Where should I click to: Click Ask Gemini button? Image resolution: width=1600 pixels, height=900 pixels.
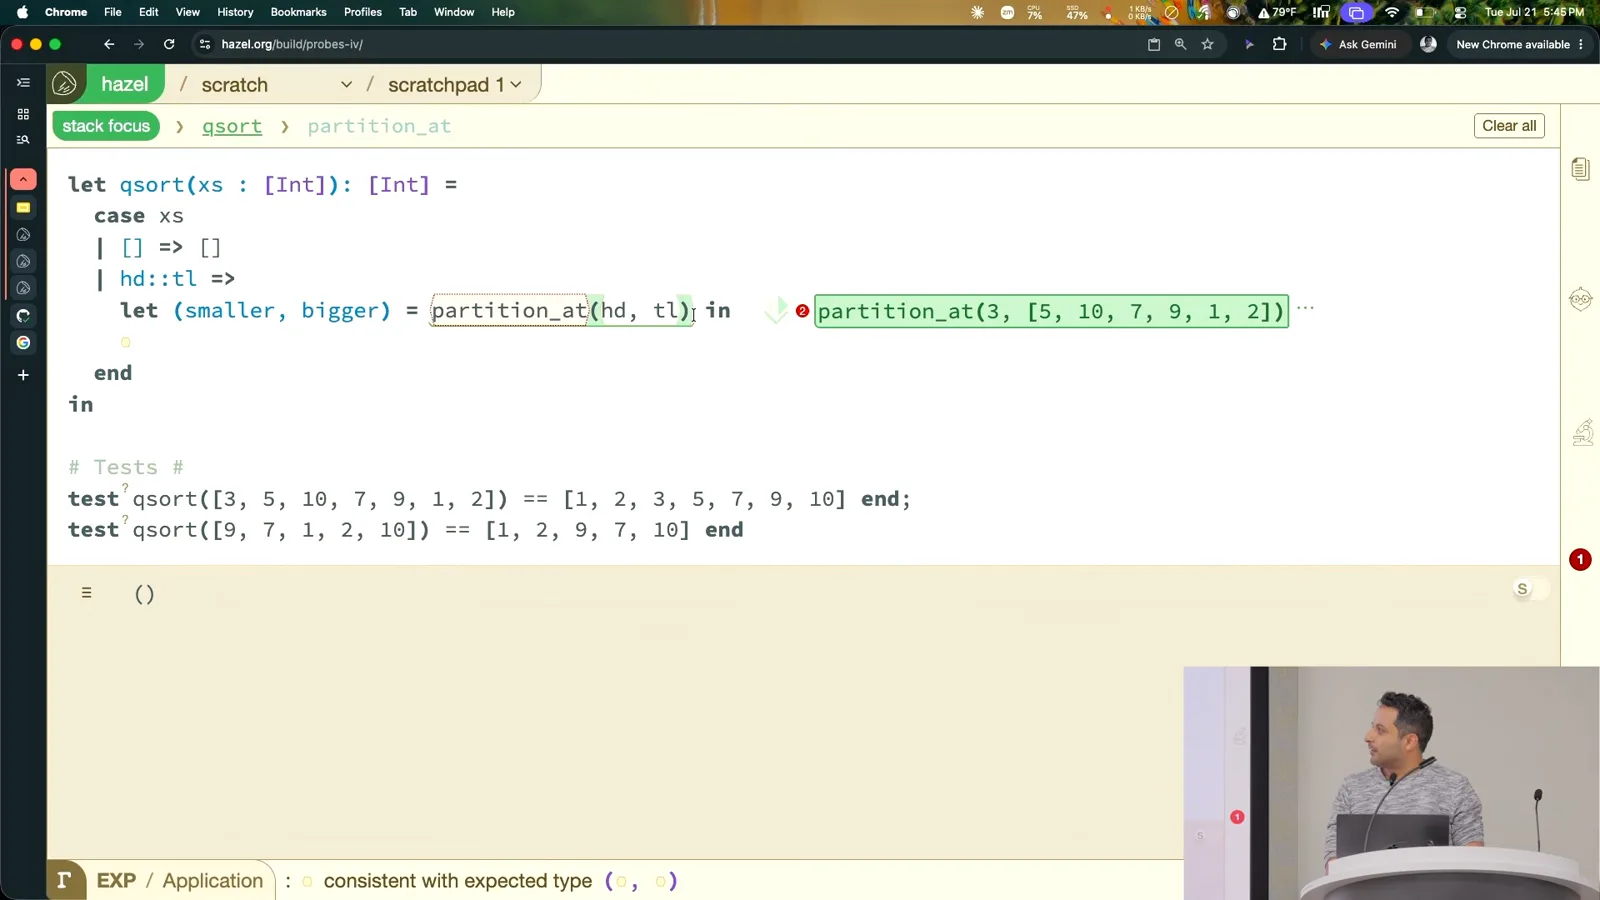pyautogui.click(x=1358, y=44)
